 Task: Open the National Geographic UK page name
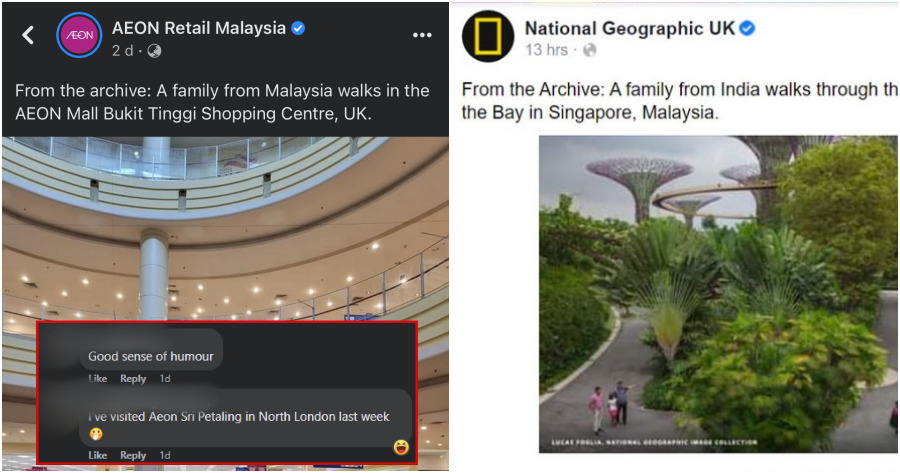[630, 28]
